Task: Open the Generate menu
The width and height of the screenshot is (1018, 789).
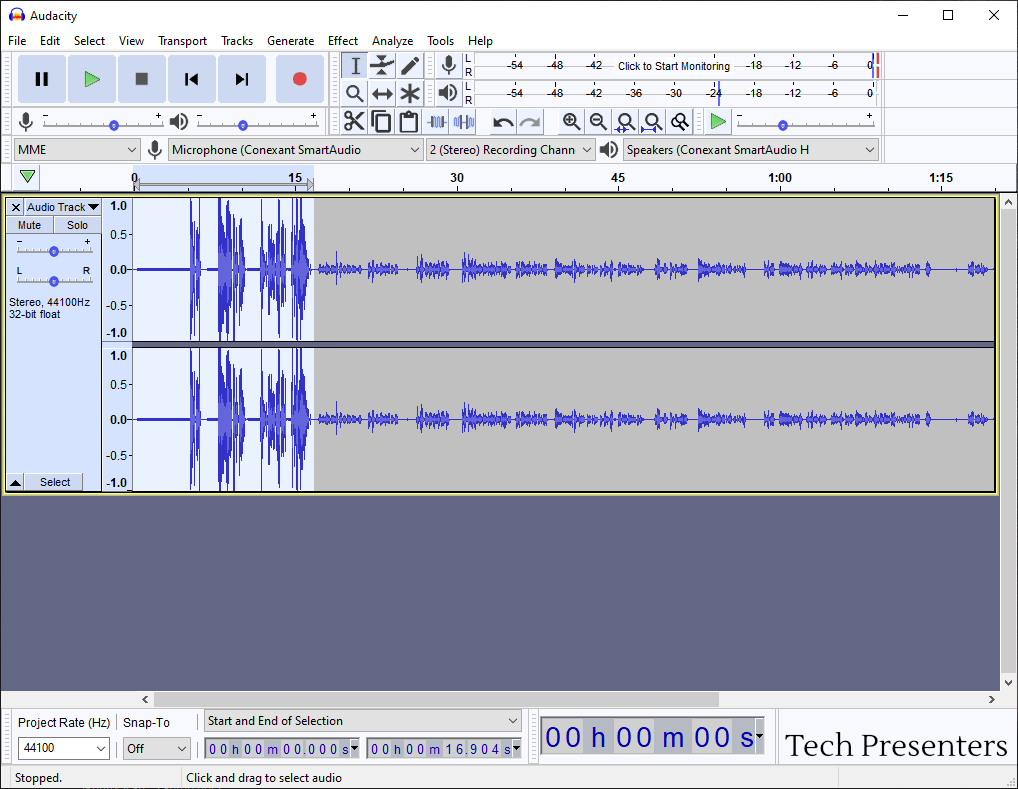Action: point(291,41)
